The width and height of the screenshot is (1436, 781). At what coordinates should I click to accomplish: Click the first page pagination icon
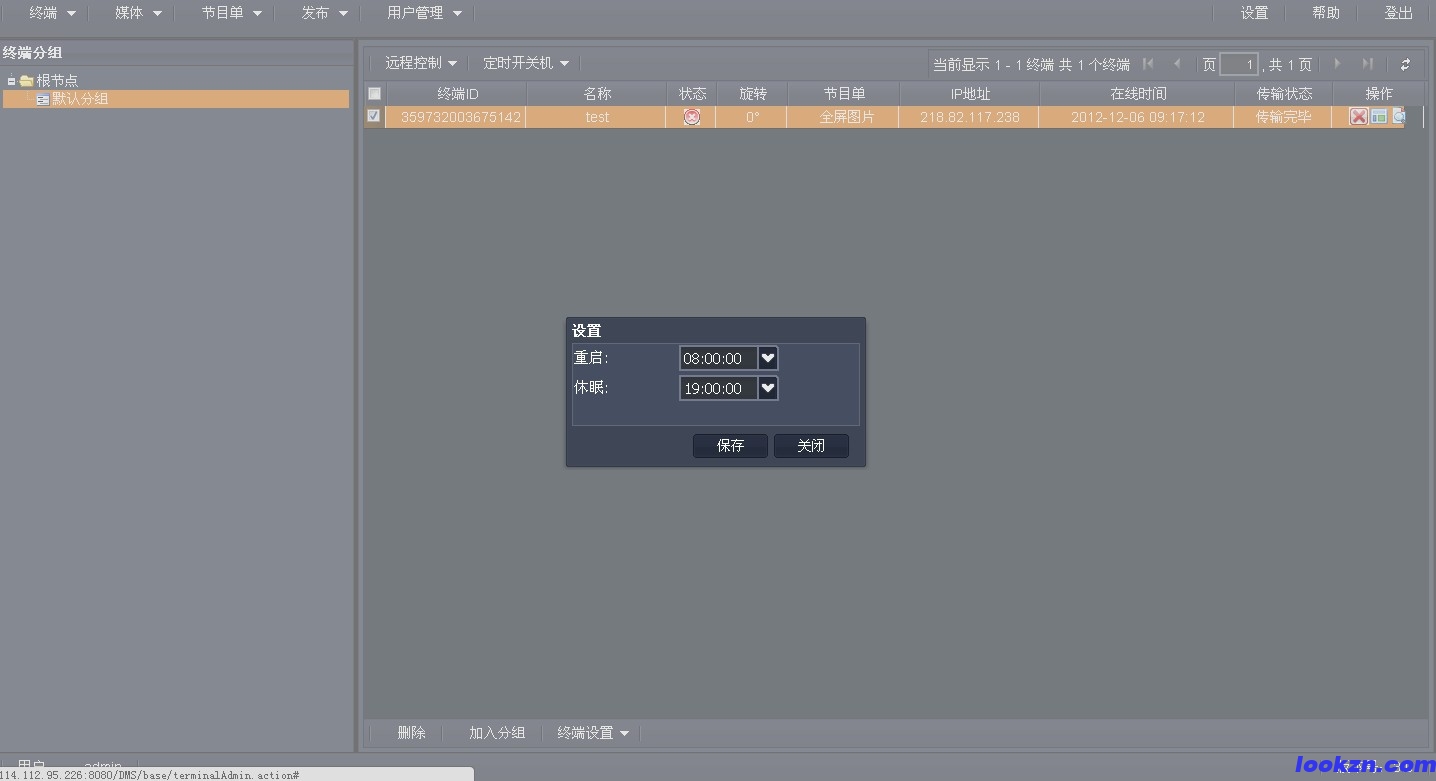pos(1147,63)
